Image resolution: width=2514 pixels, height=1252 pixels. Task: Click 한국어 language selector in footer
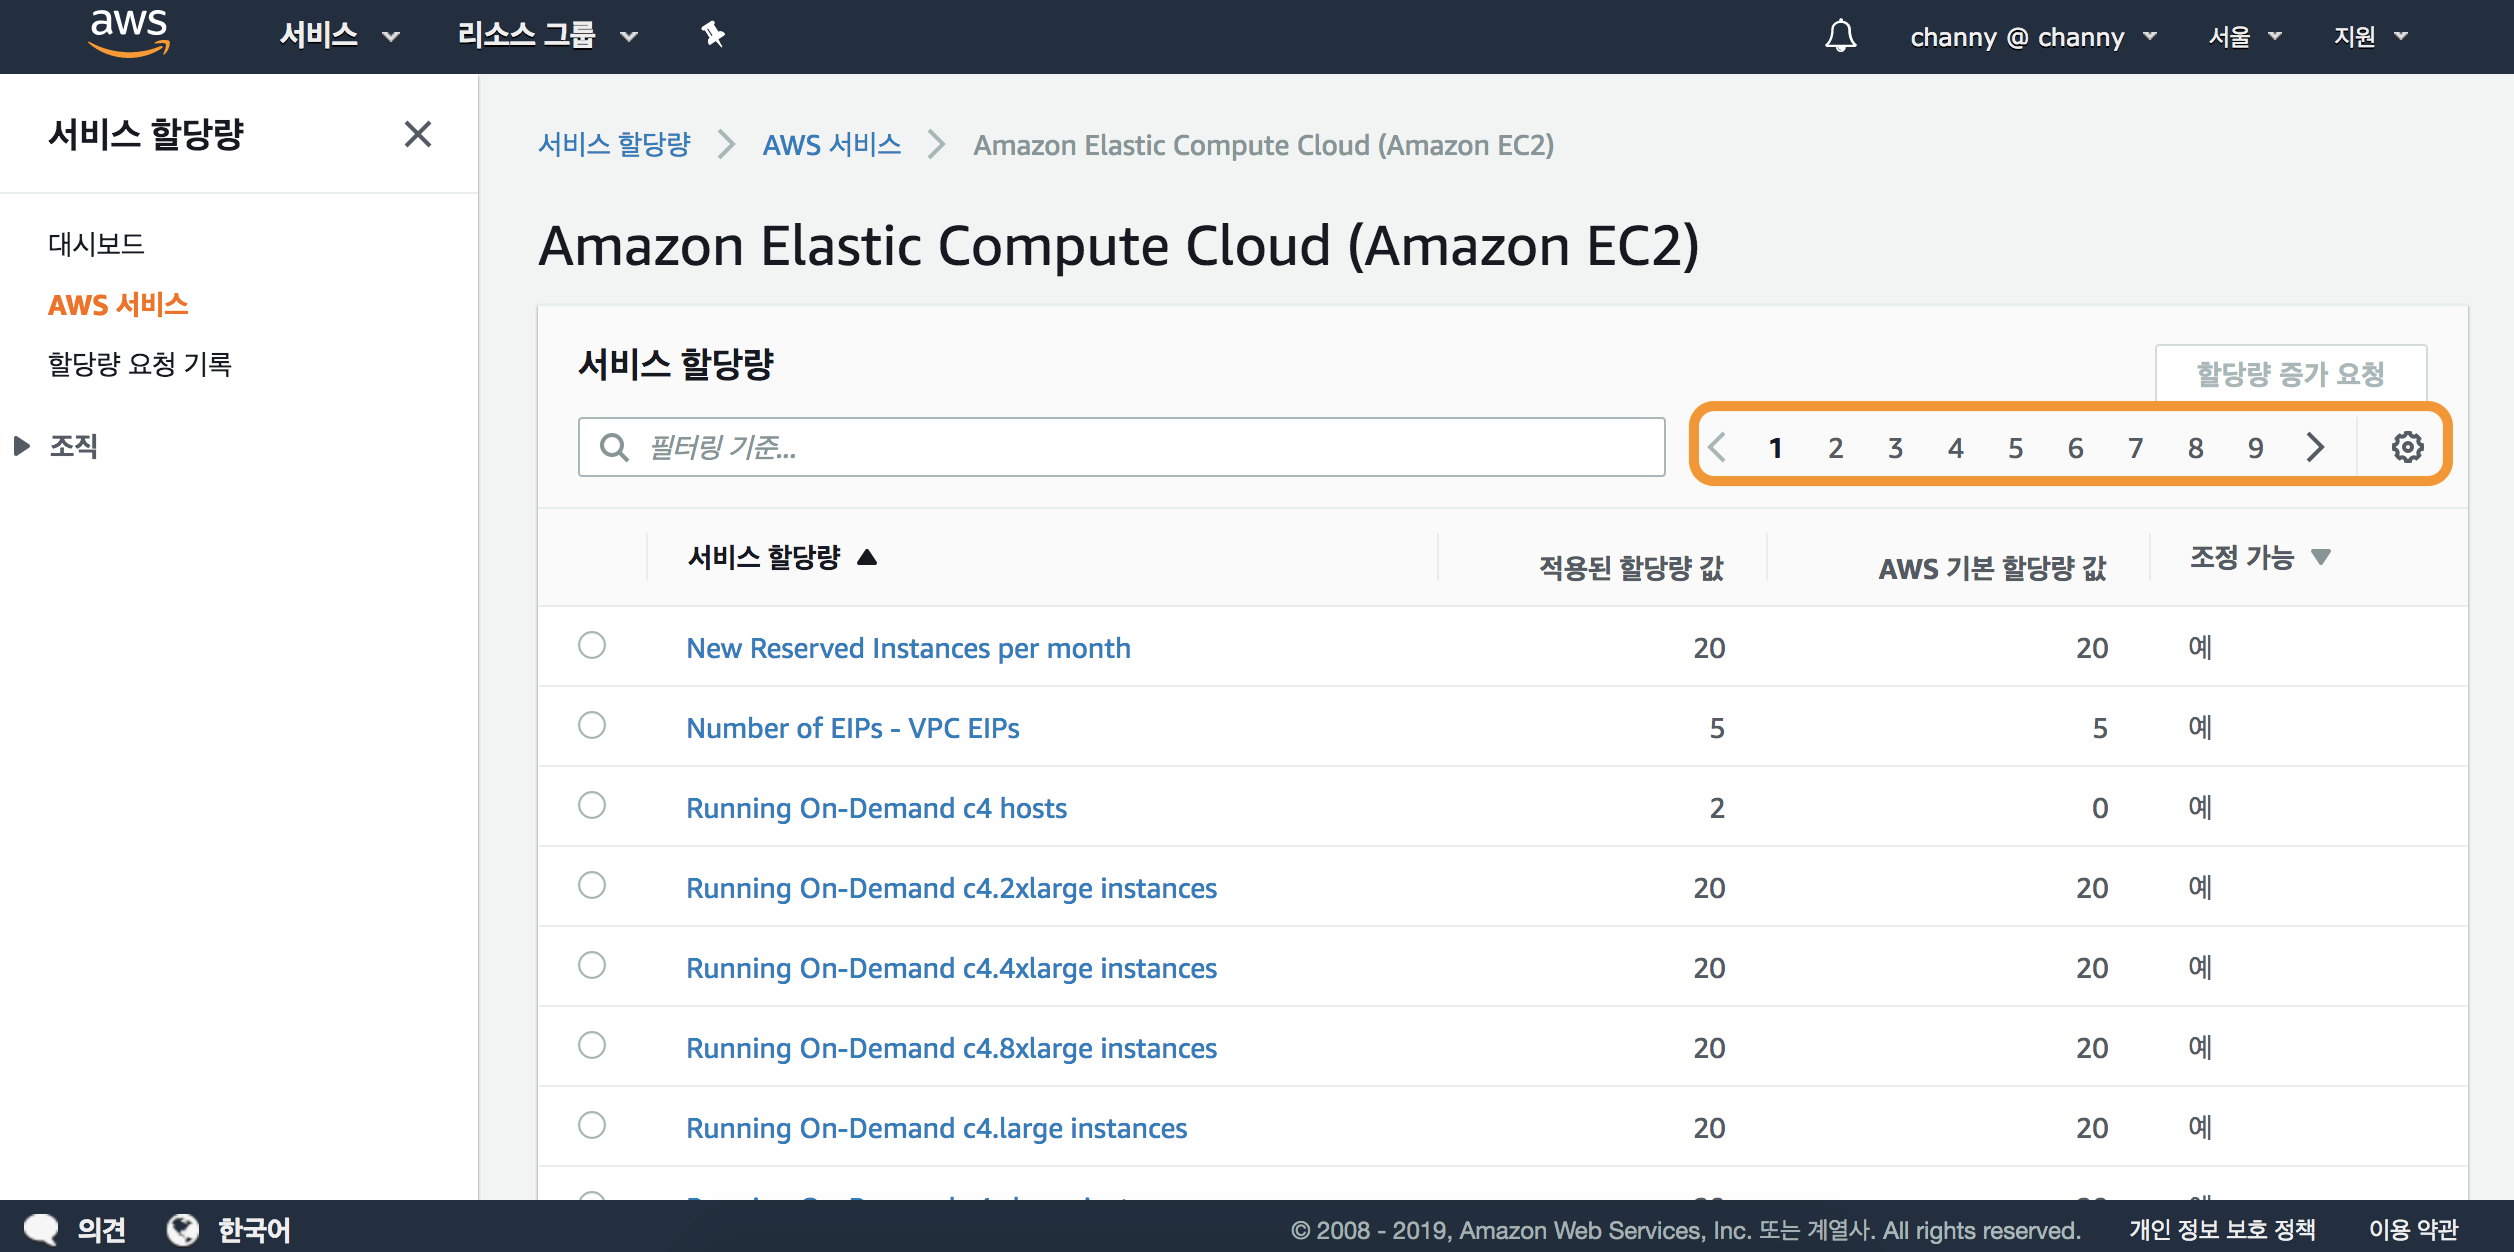[254, 1229]
